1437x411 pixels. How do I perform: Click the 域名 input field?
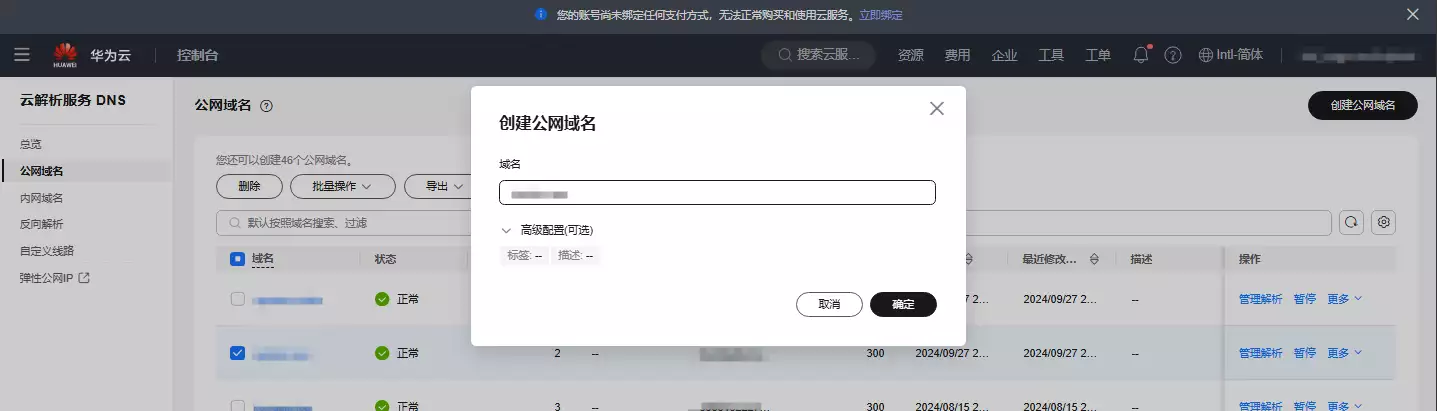click(717, 193)
